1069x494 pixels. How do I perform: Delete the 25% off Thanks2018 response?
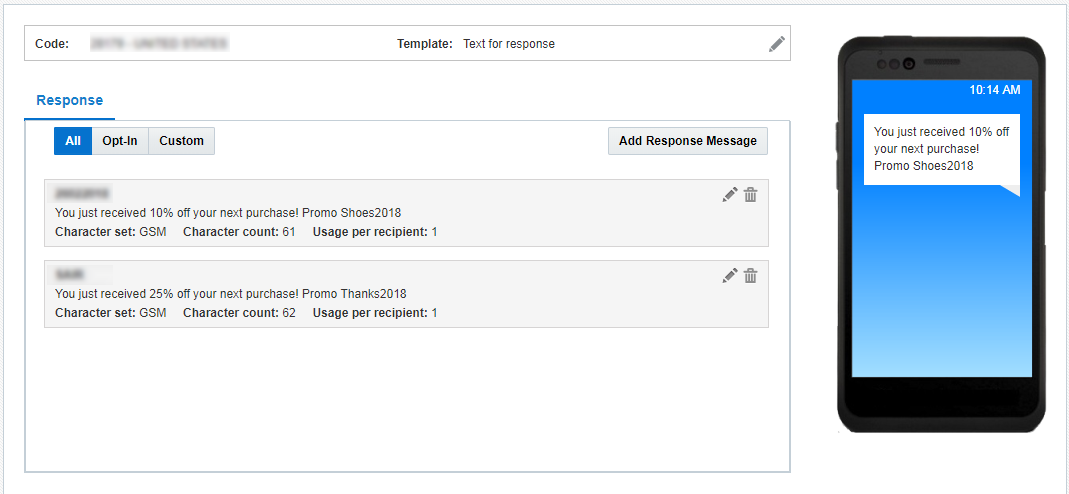click(x=751, y=276)
